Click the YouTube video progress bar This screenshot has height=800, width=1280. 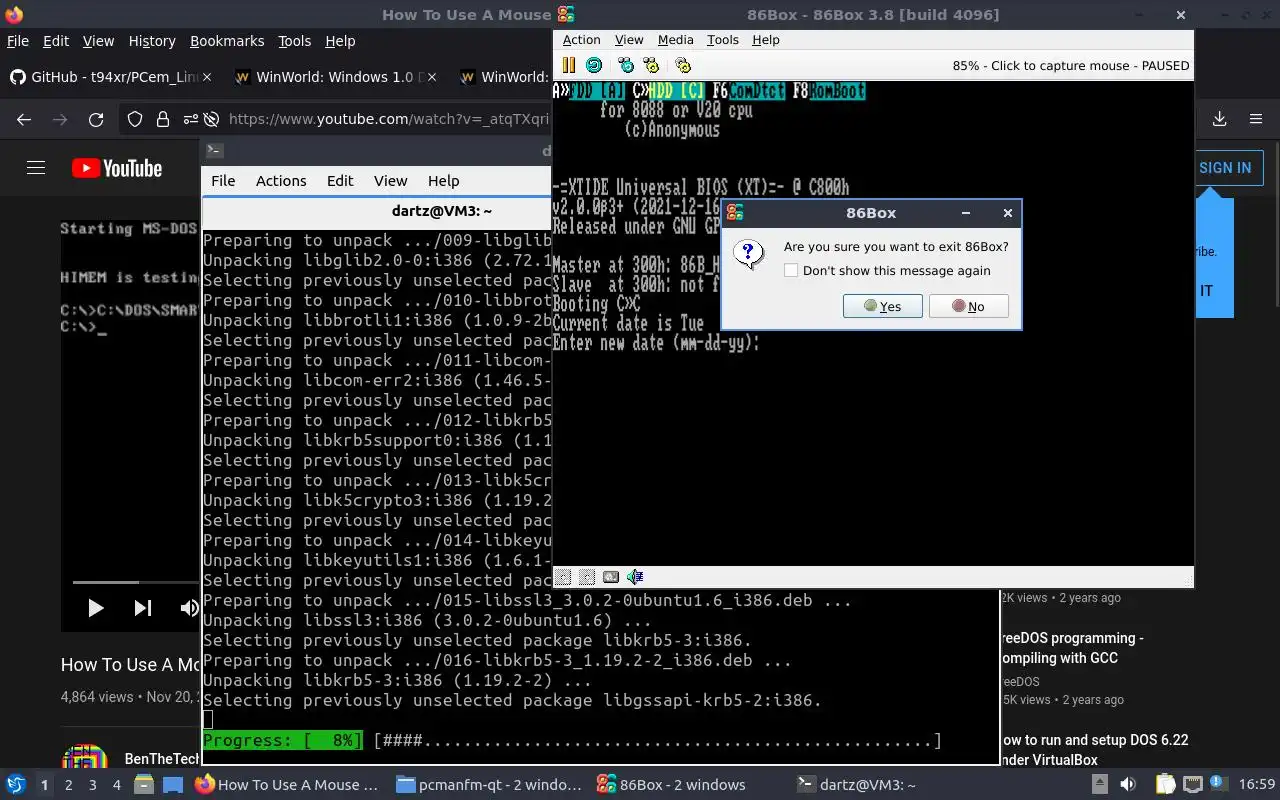pos(136,582)
